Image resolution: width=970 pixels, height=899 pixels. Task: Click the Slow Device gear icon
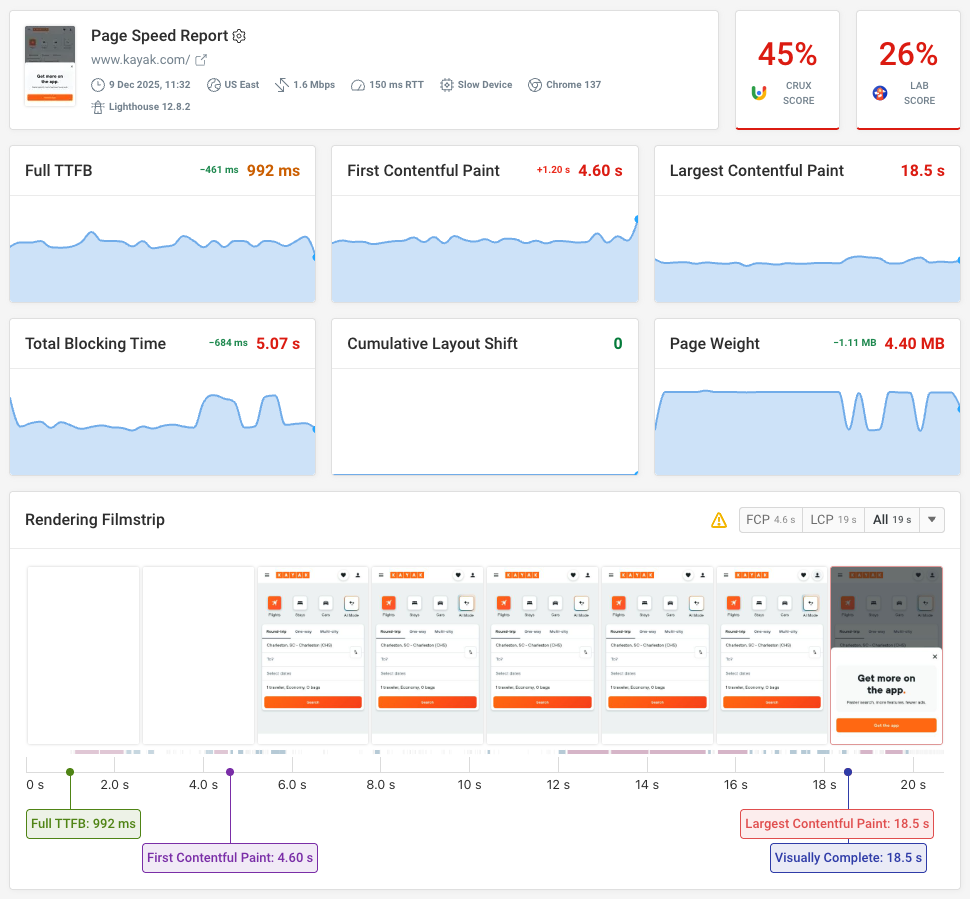click(446, 84)
